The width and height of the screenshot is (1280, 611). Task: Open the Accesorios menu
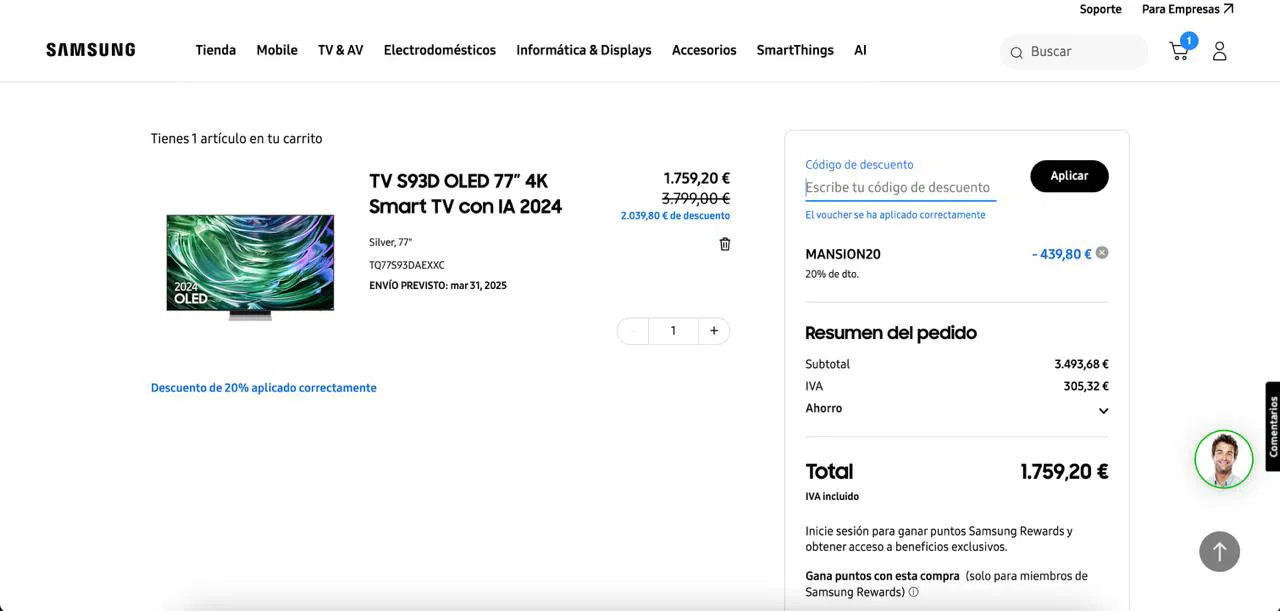click(x=704, y=50)
